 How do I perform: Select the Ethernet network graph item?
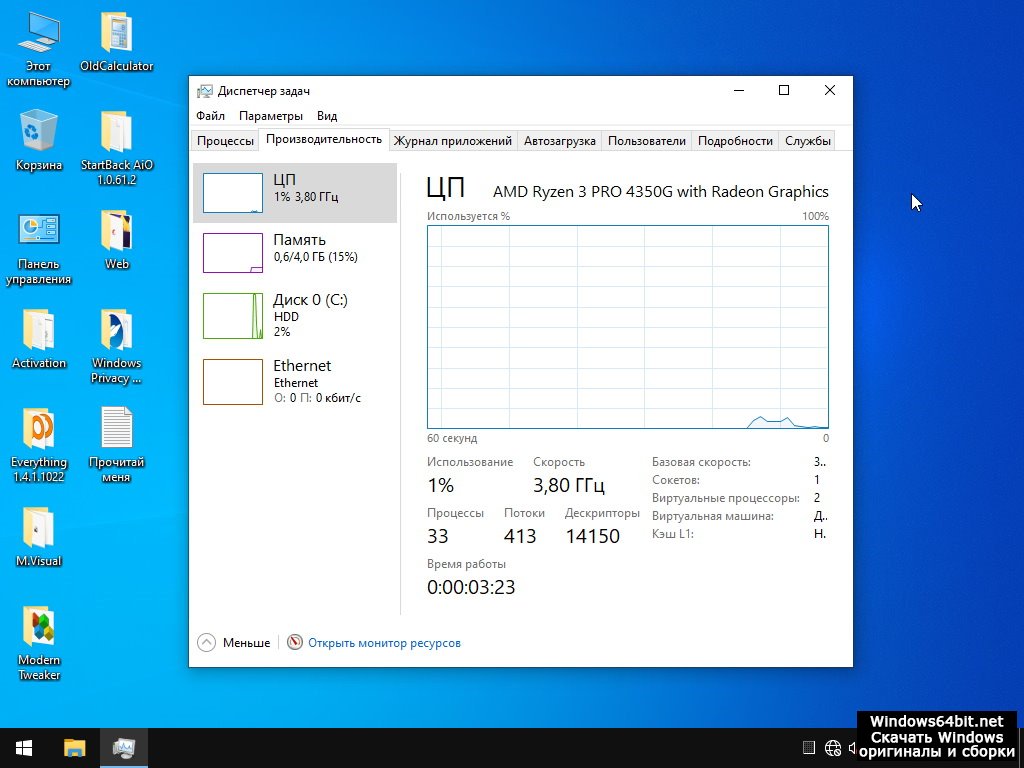click(x=294, y=381)
